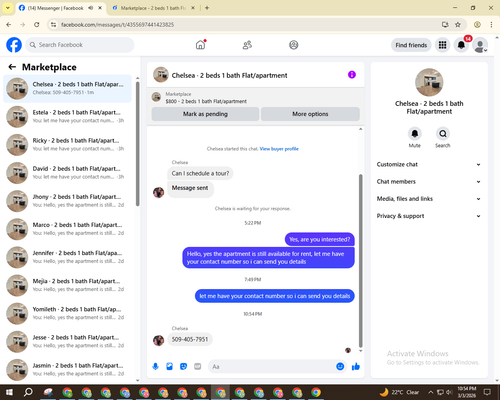
Task: Switch to the Messenger | Facebook tab
Action: point(55,8)
